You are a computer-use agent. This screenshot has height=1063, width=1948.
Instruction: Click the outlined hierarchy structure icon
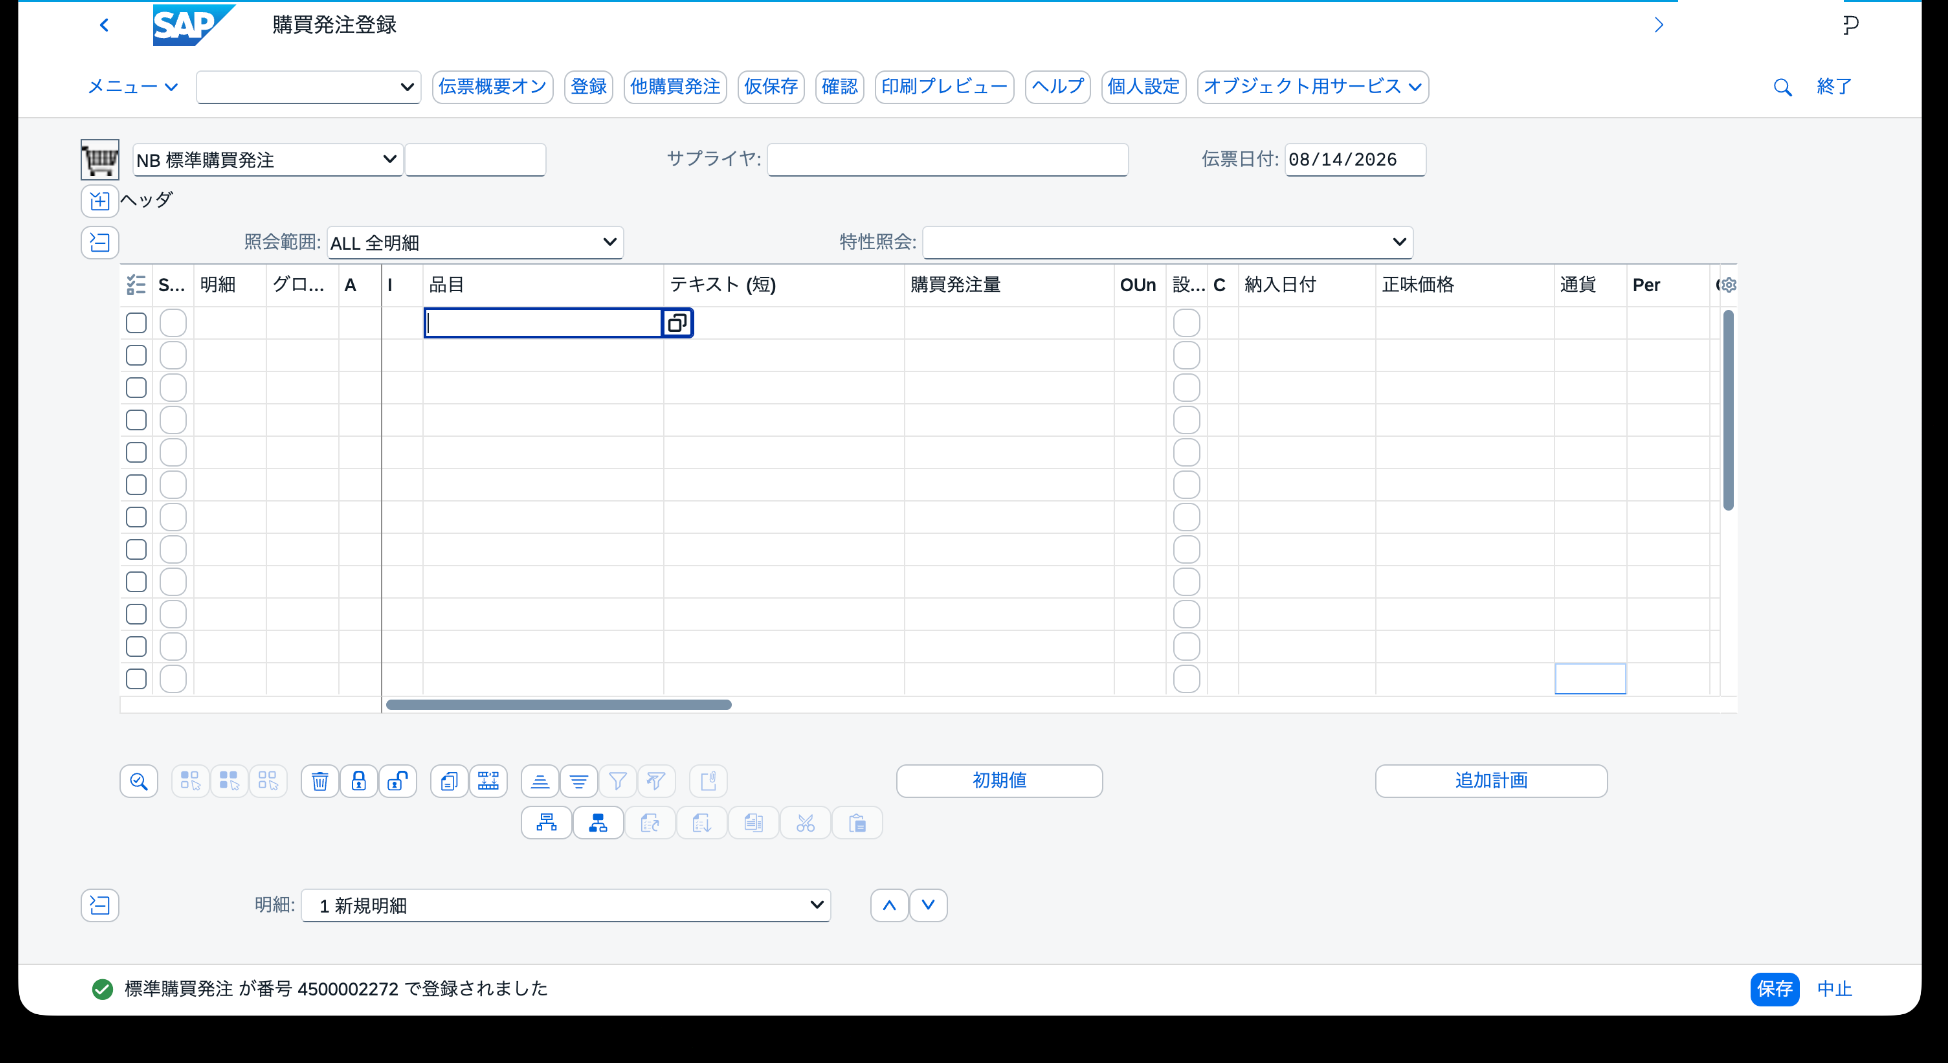[547, 823]
